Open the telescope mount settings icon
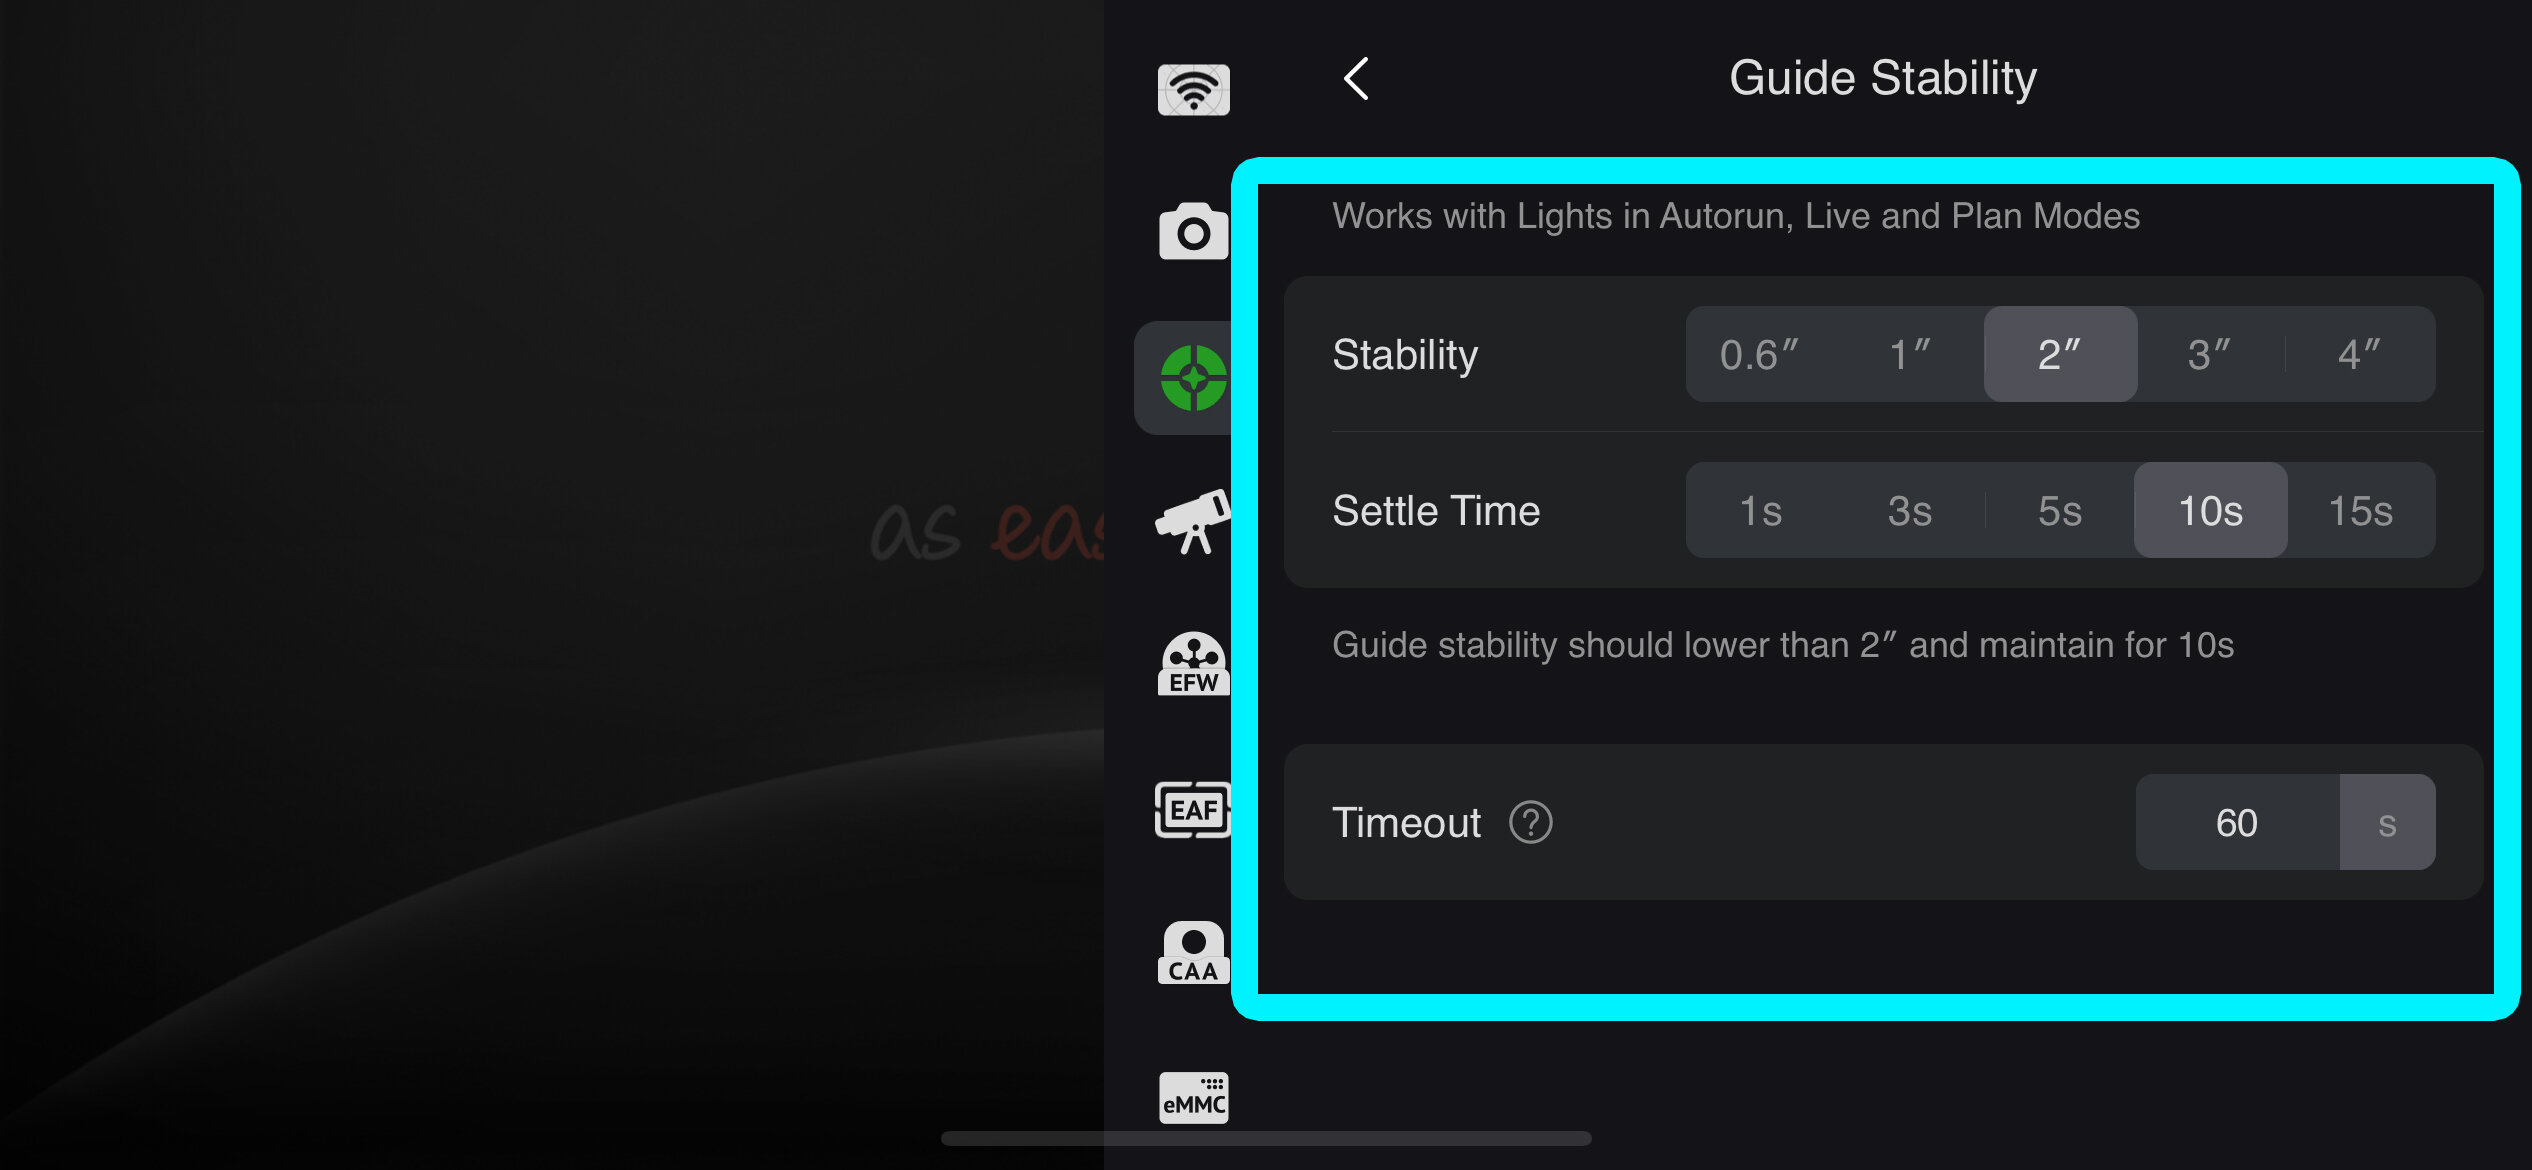 1193,521
